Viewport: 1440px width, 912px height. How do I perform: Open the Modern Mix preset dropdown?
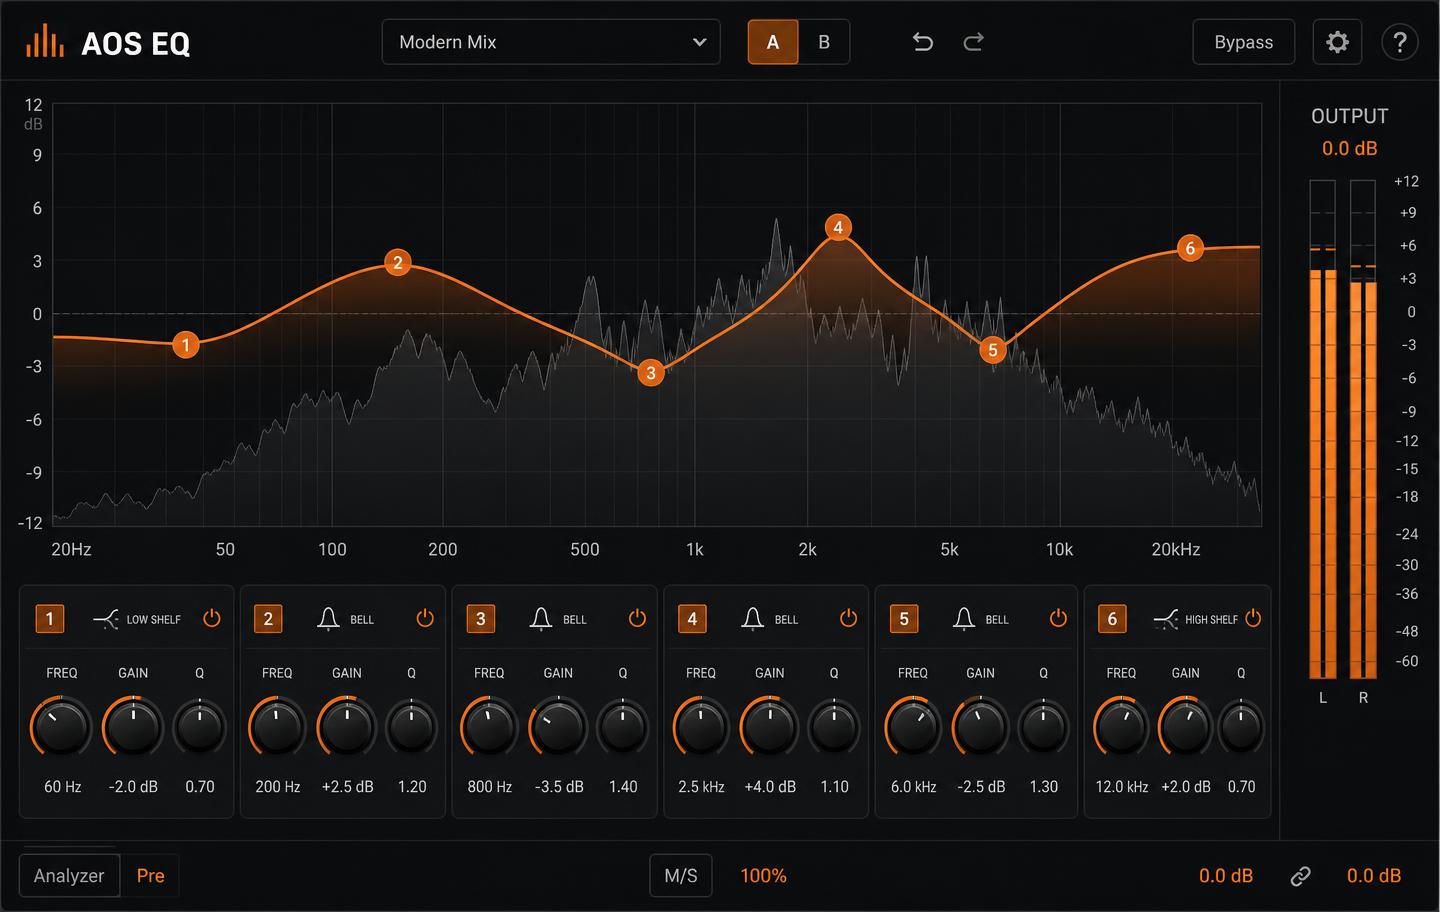[x=551, y=42]
